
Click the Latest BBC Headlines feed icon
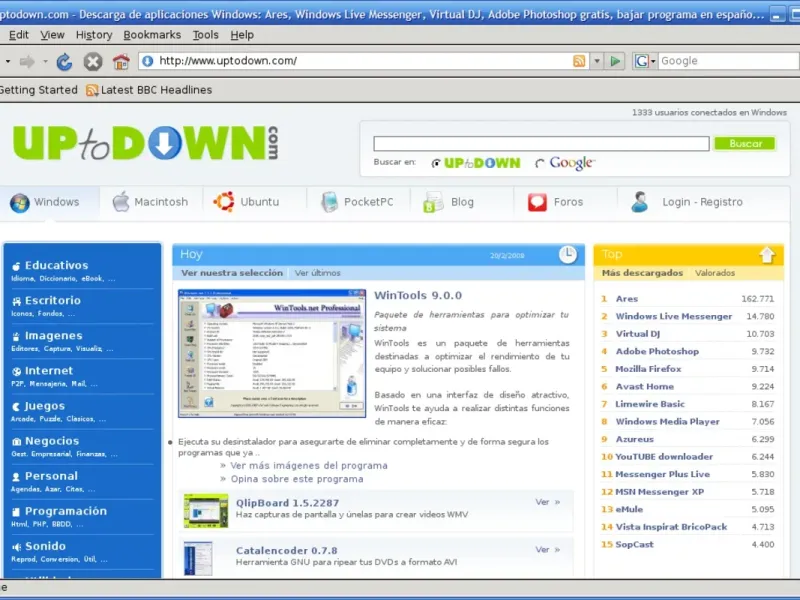pyautogui.click(x=92, y=90)
